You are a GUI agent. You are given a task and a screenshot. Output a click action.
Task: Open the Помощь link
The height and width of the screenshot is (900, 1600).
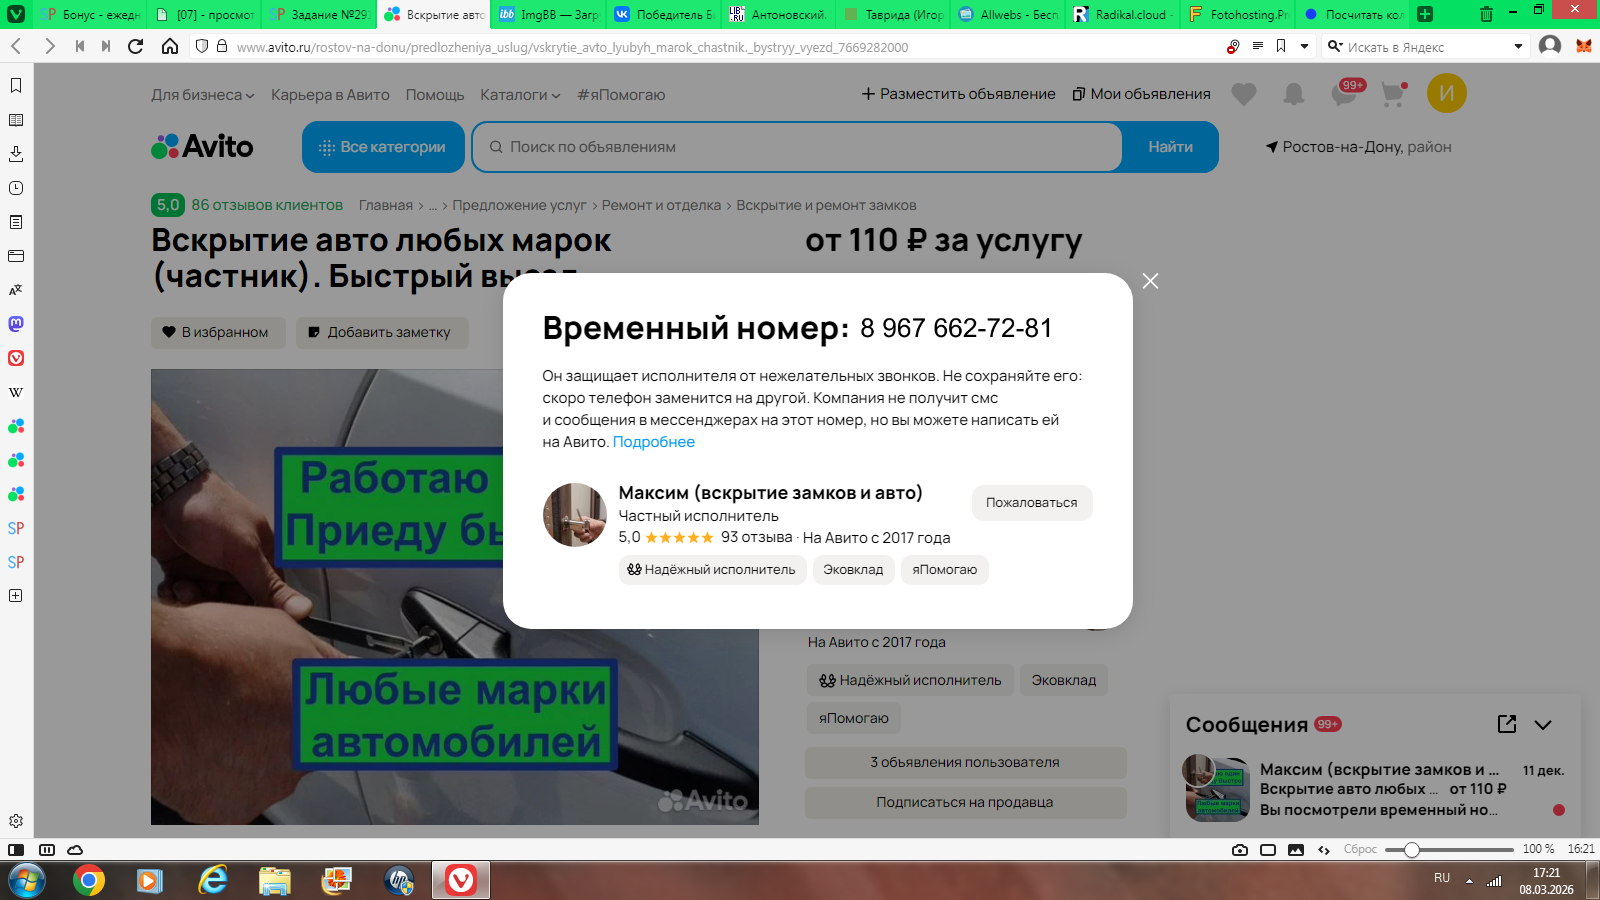tap(435, 95)
